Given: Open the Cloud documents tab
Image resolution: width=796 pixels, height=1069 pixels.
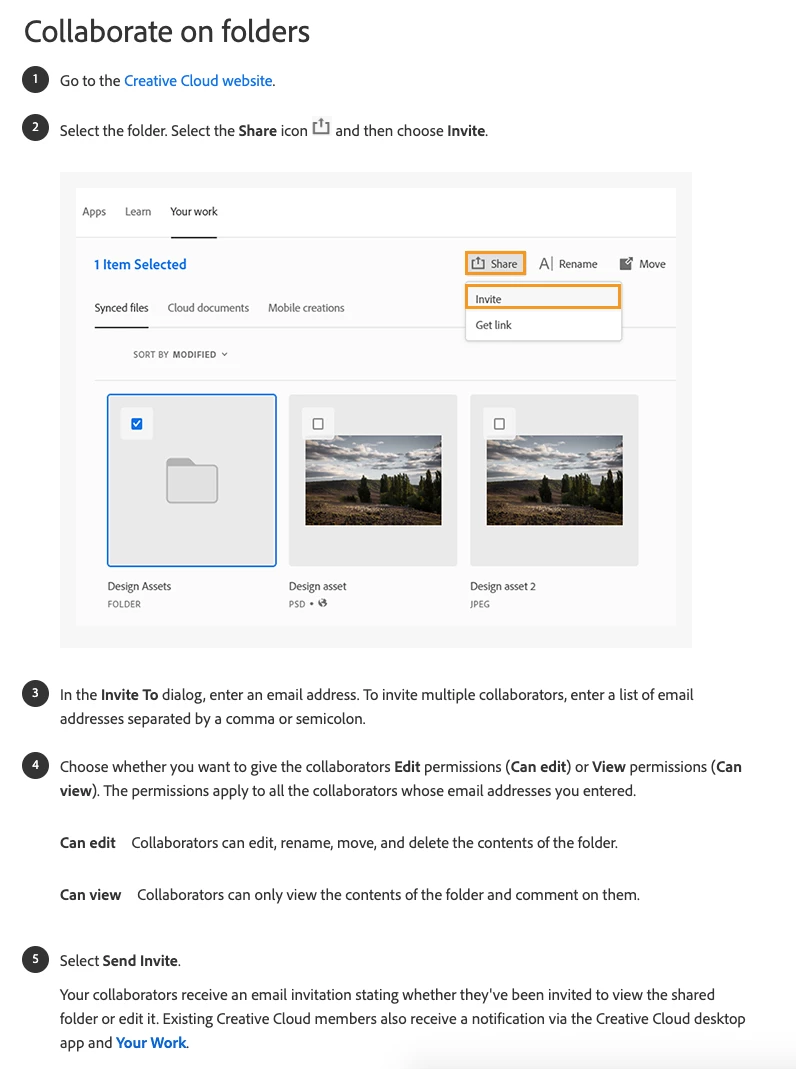Looking at the screenshot, I should point(208,307).
